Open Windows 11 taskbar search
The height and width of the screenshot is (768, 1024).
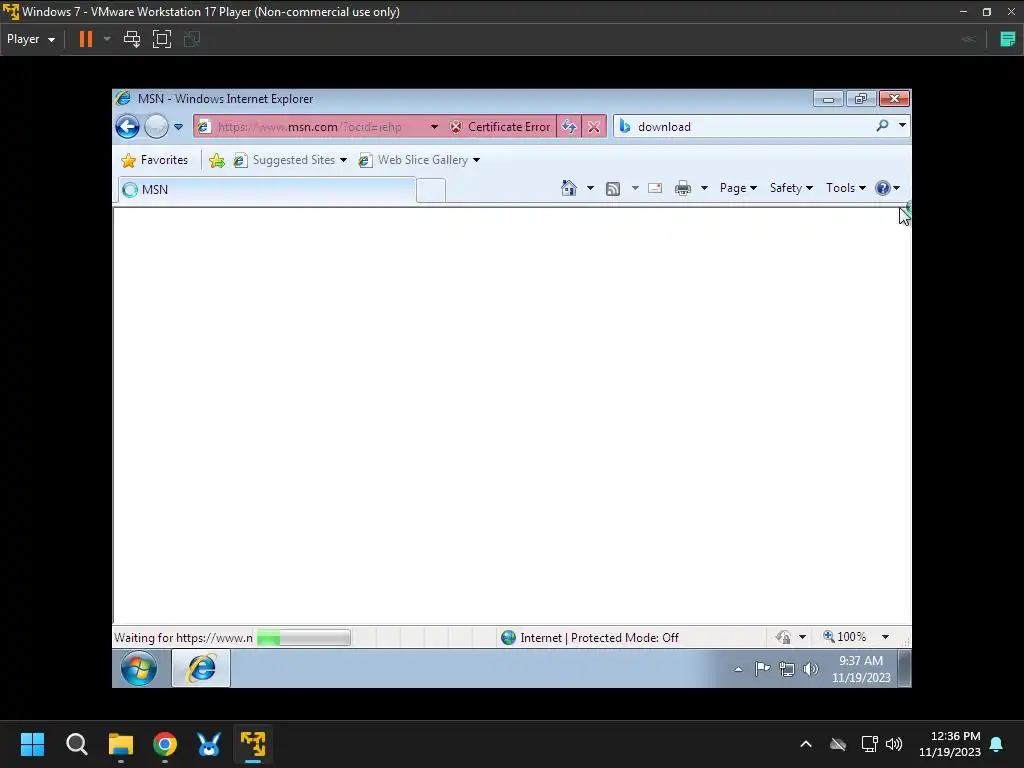(76, 744)
